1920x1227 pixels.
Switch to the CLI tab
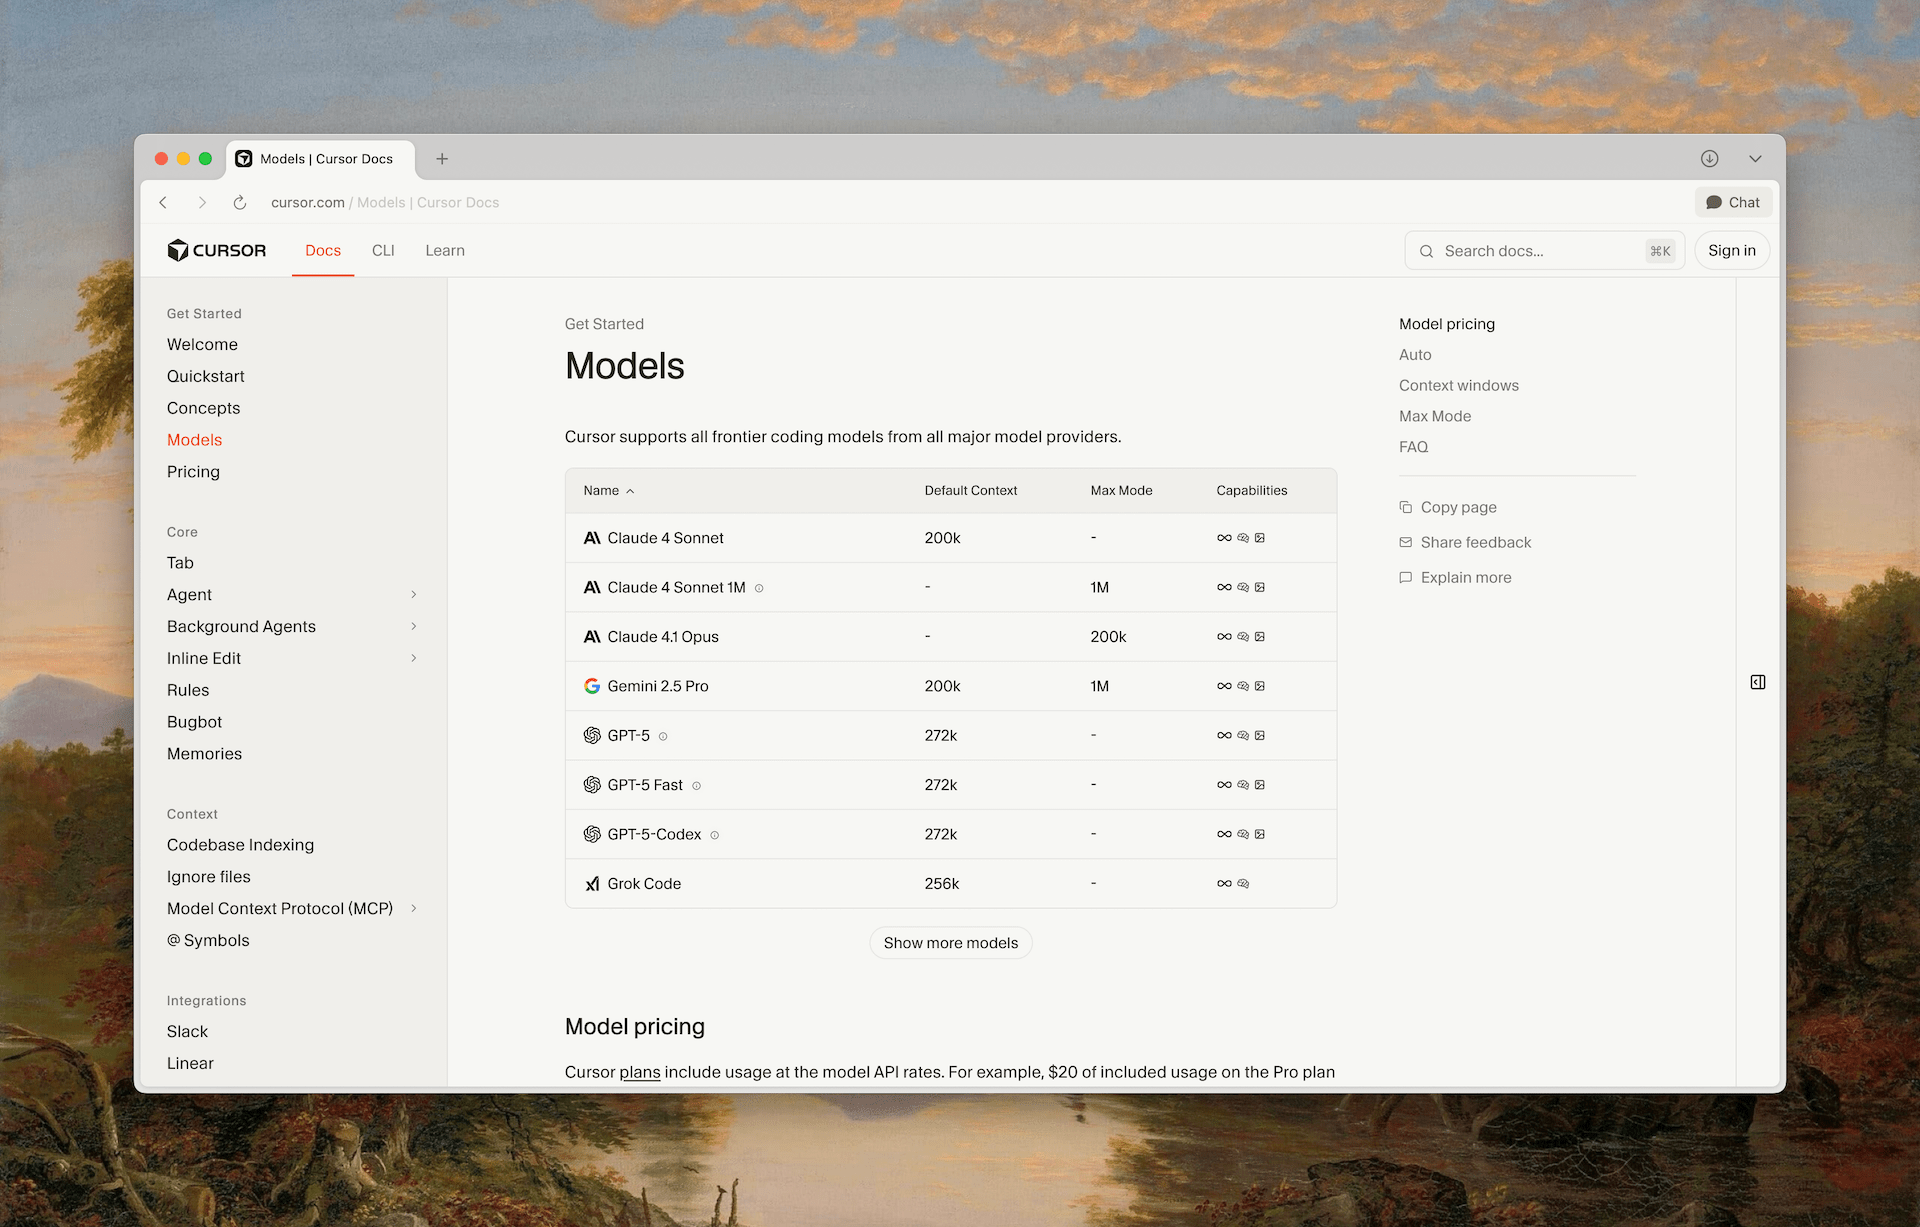(x=383, y=250)
